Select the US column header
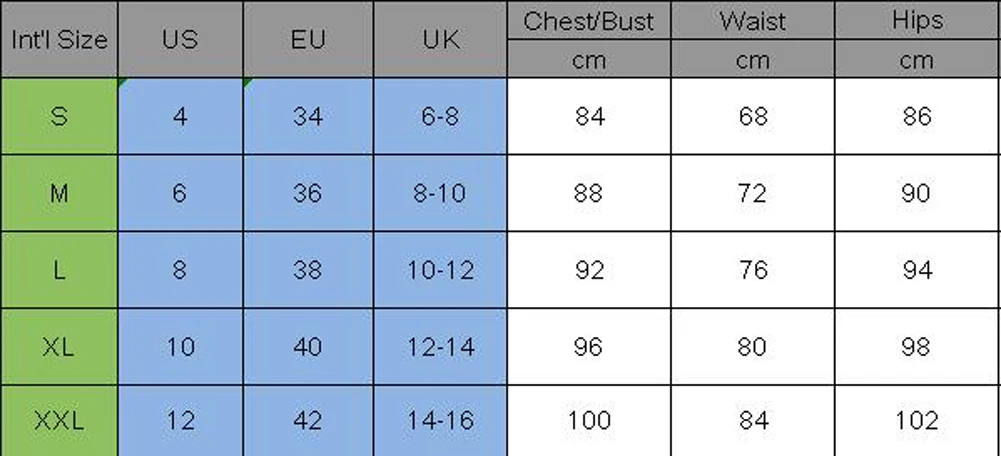 pyautogui.click(x=181, y=40)
